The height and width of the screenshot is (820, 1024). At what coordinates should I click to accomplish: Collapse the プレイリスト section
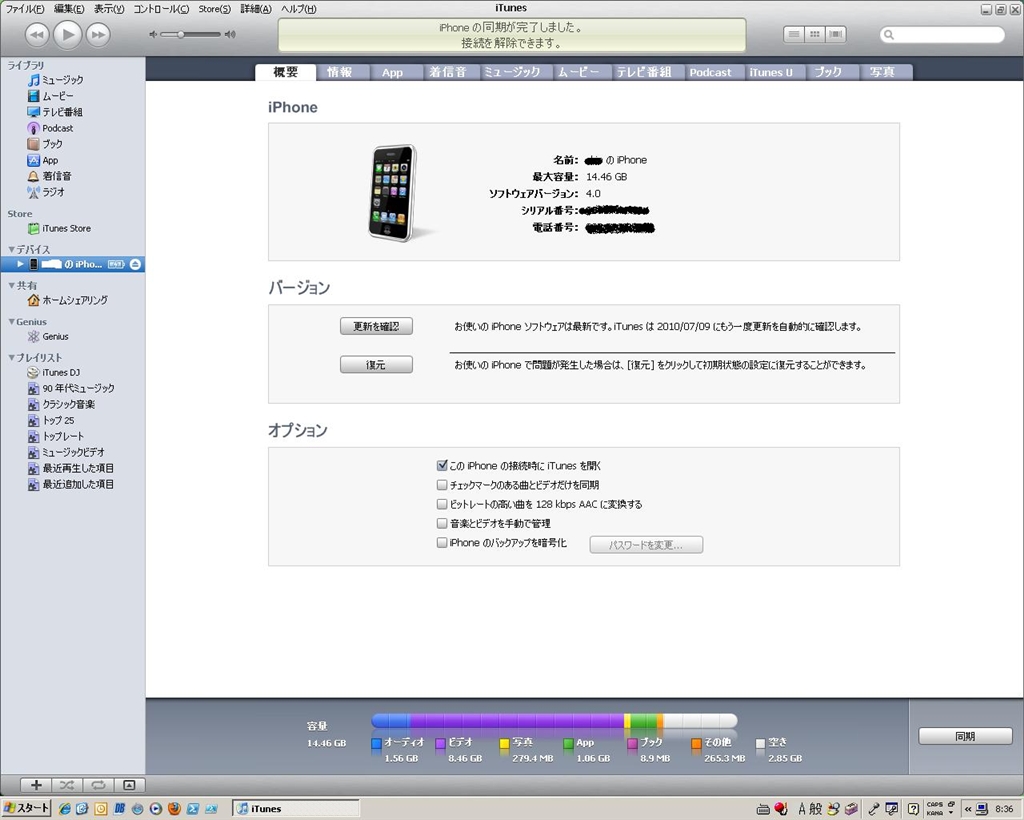point(11,358)
